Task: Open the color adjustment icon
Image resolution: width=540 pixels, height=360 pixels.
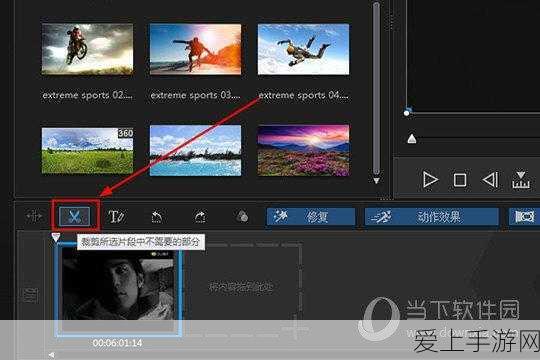Action: 242,217
